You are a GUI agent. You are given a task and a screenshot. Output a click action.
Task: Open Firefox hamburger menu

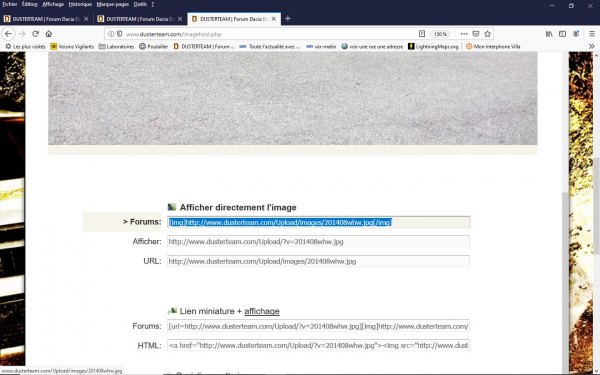tap(592, 34)
